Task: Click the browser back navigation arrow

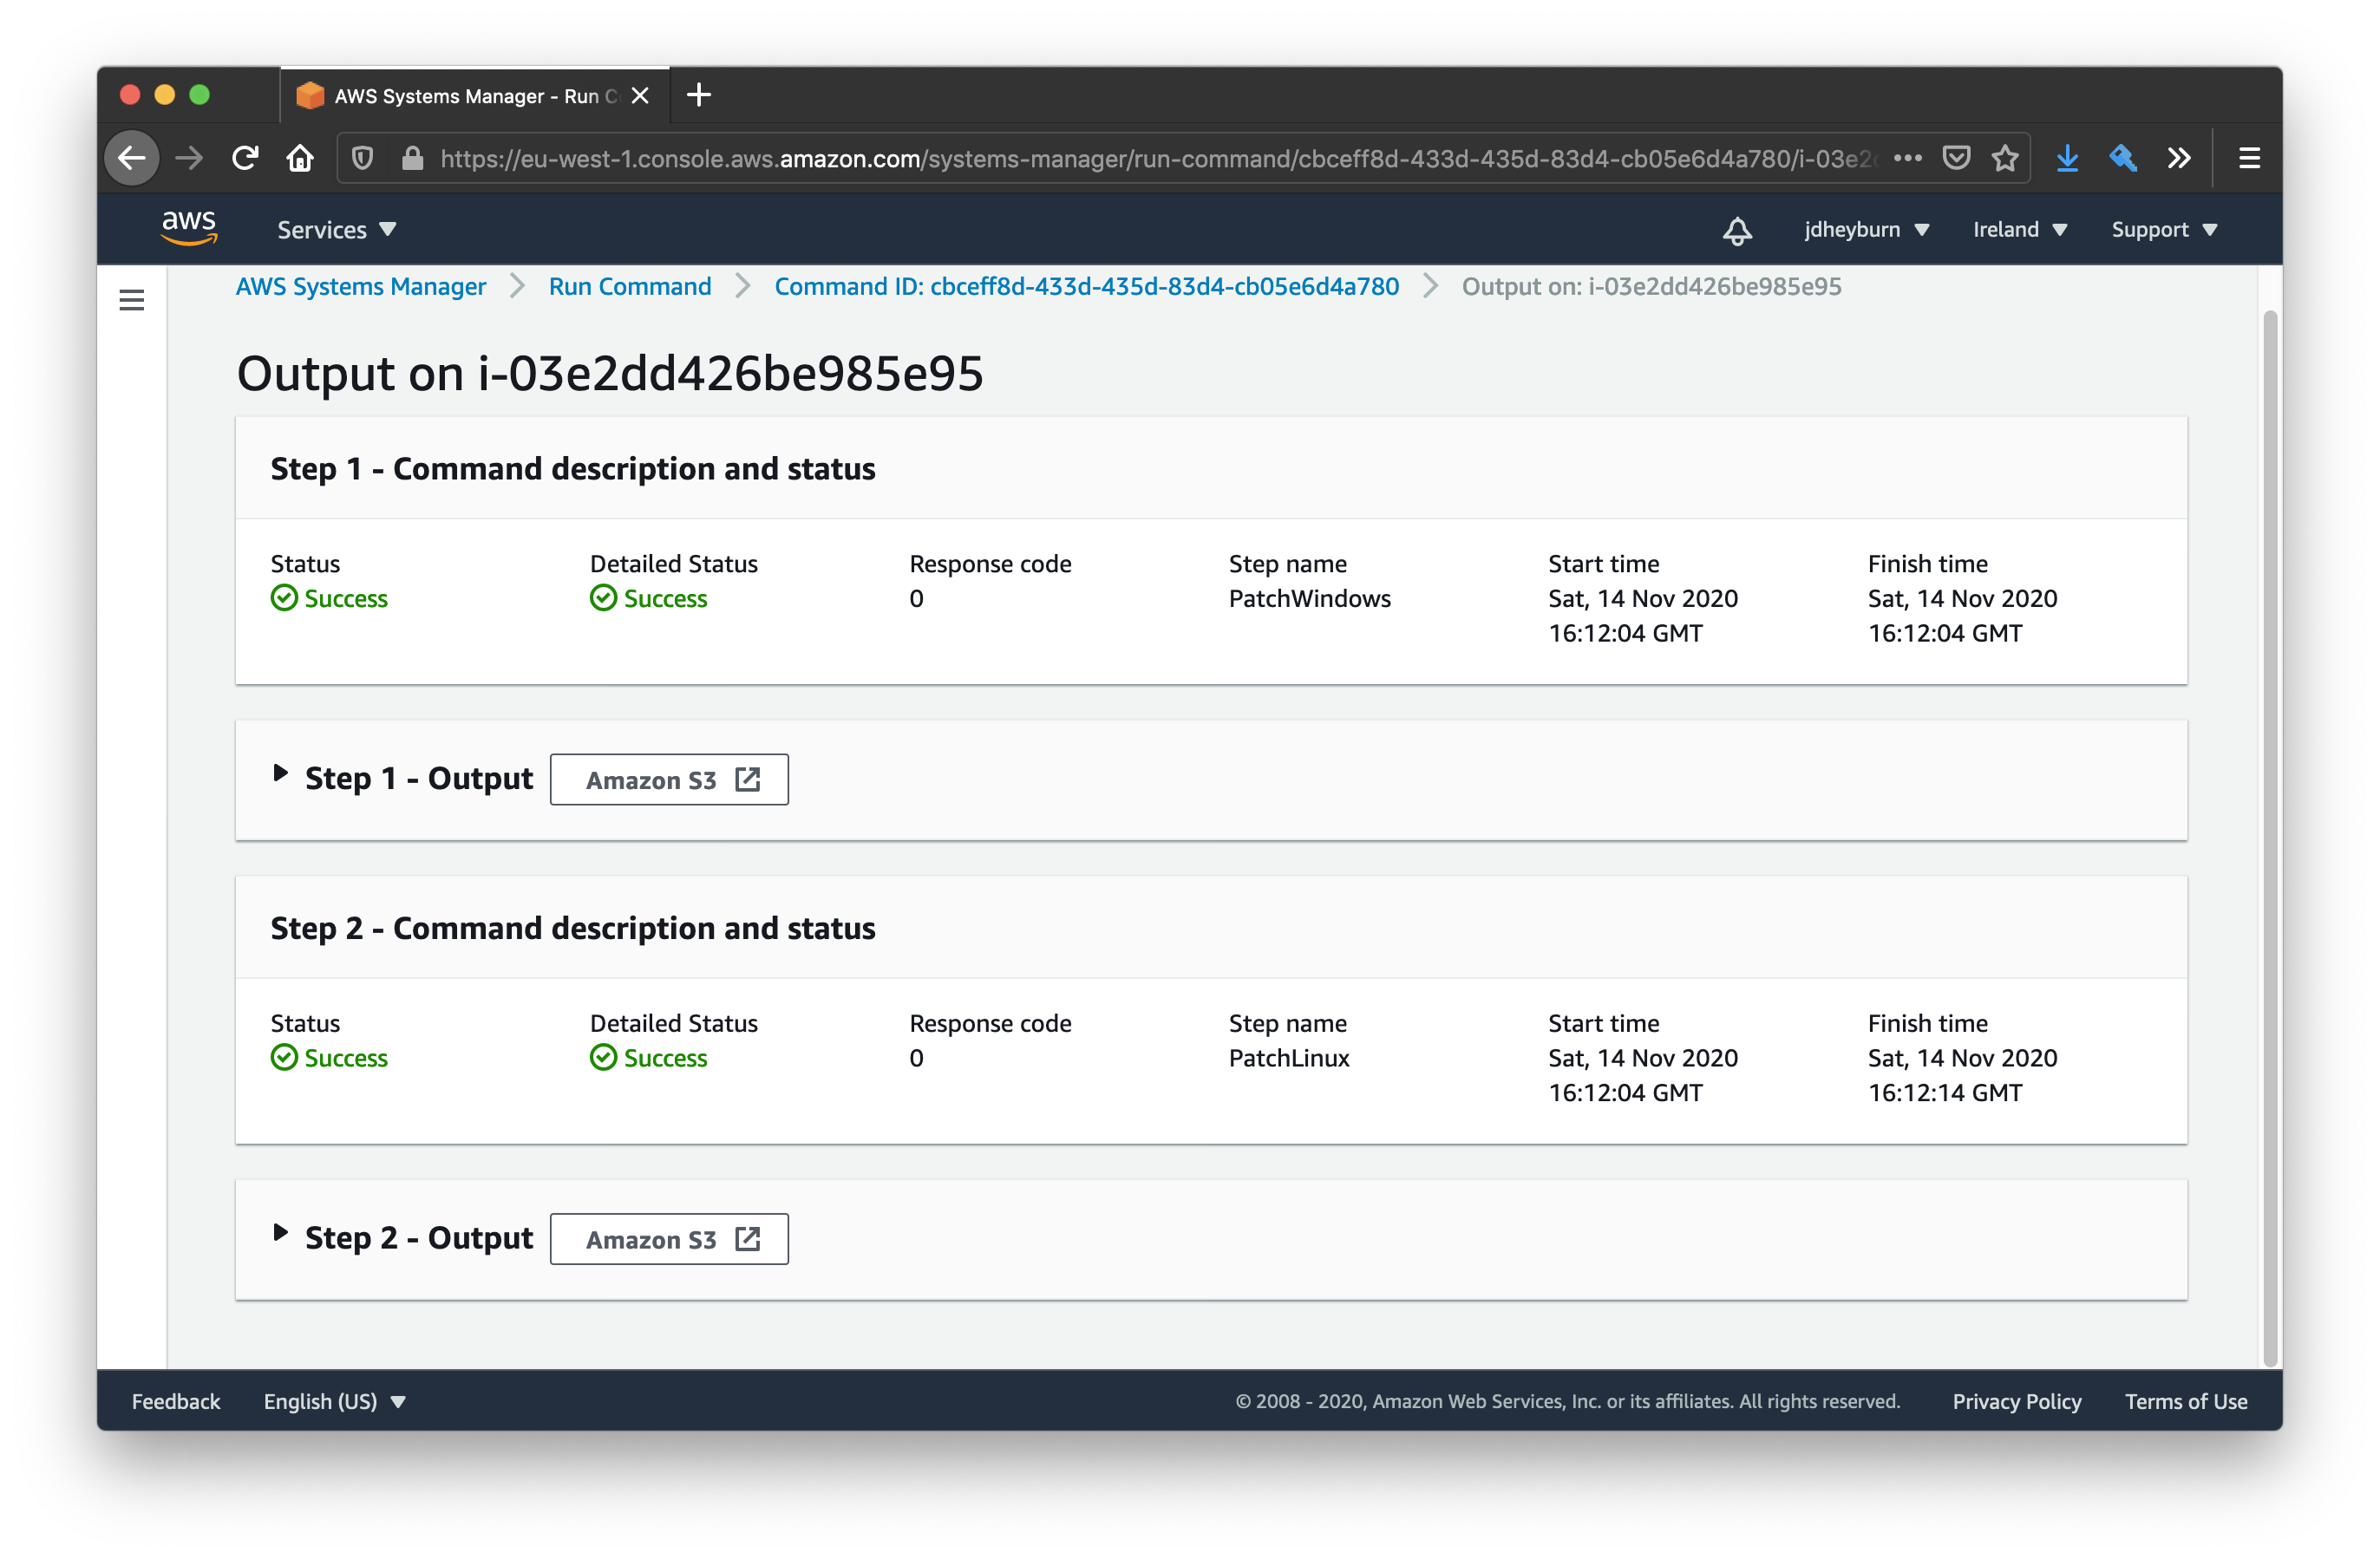Action: 135,159
